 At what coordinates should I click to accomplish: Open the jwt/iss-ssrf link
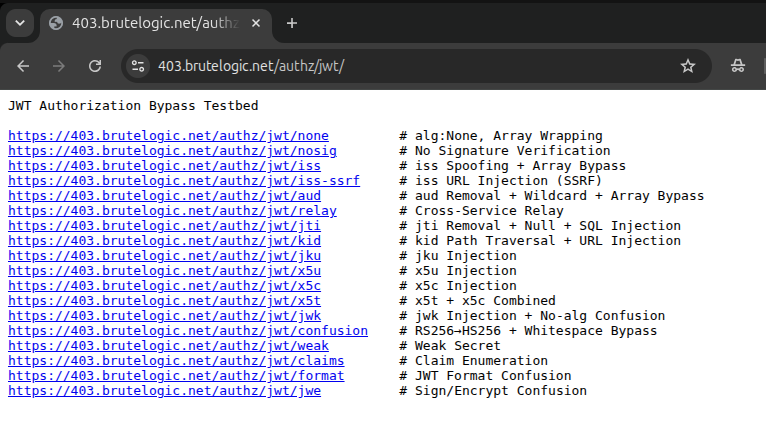(x=184, y=181)
